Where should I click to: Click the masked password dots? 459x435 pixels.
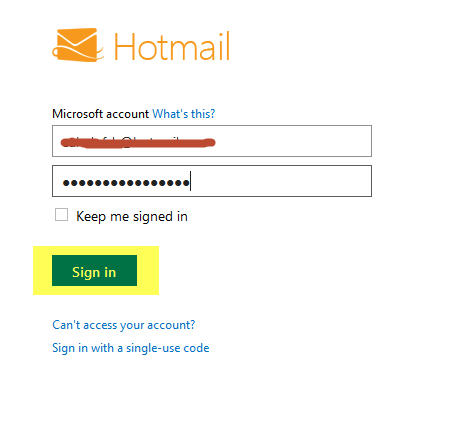[126, 183]
